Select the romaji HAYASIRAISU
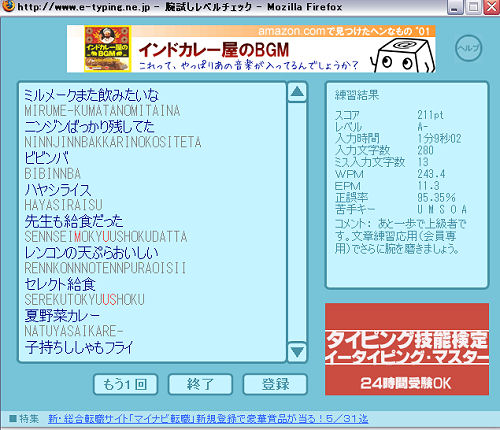 coord(63,205)
